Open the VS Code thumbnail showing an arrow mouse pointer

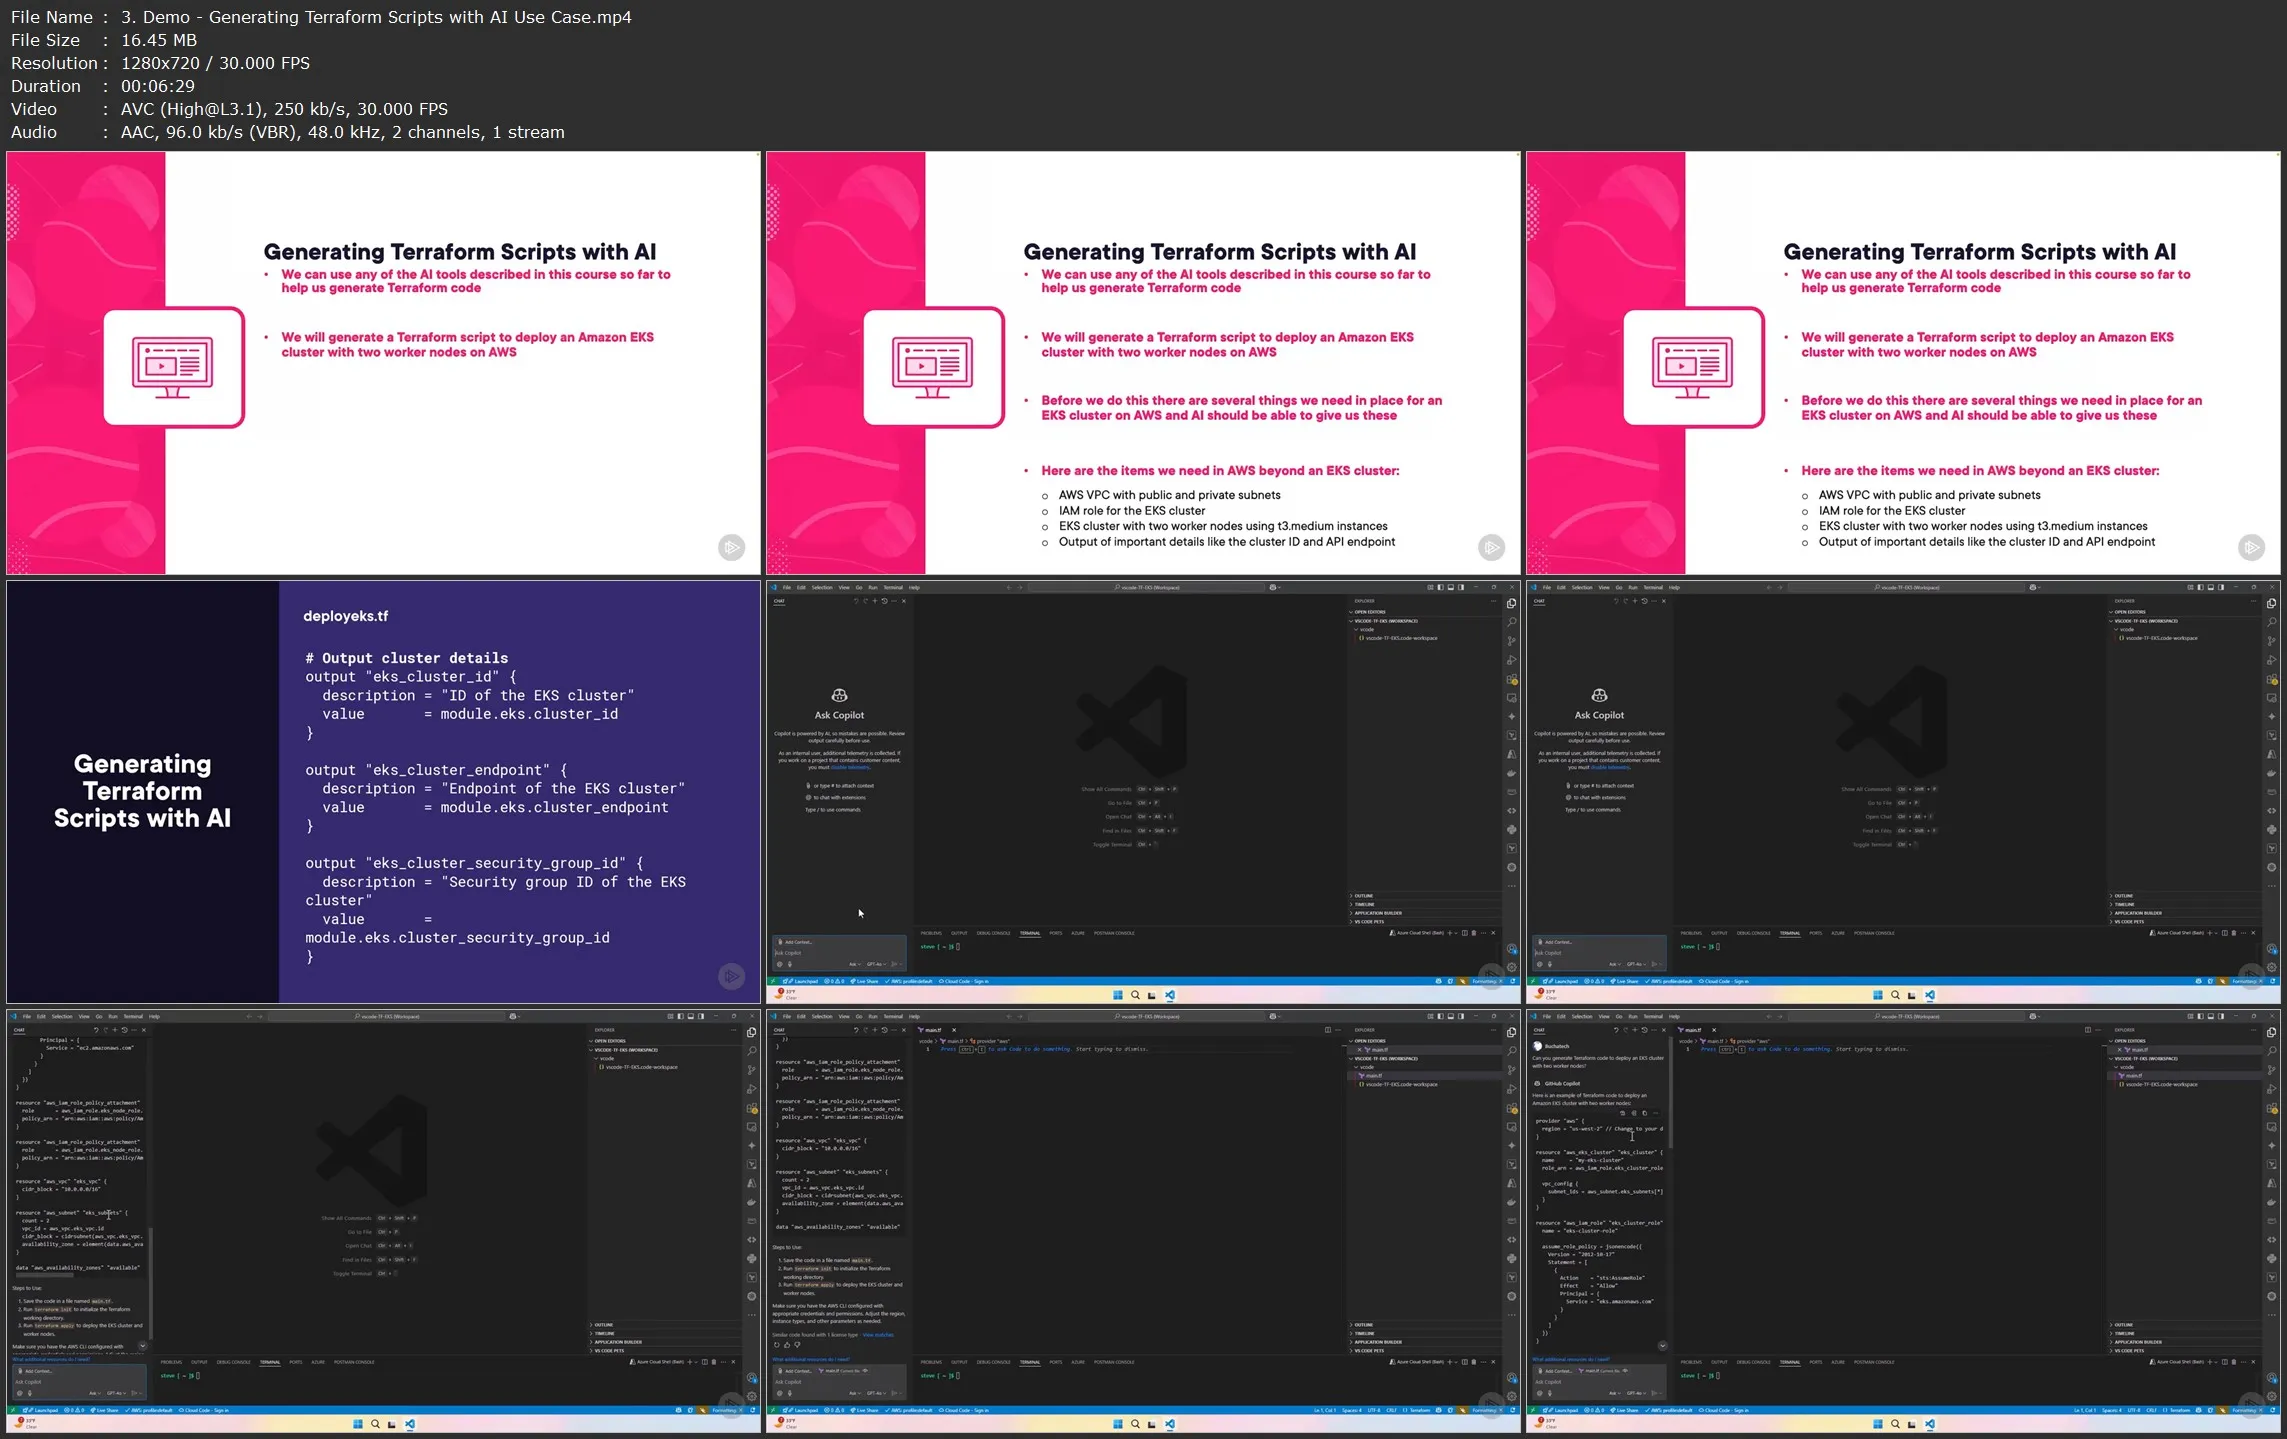coord(1143,792)
